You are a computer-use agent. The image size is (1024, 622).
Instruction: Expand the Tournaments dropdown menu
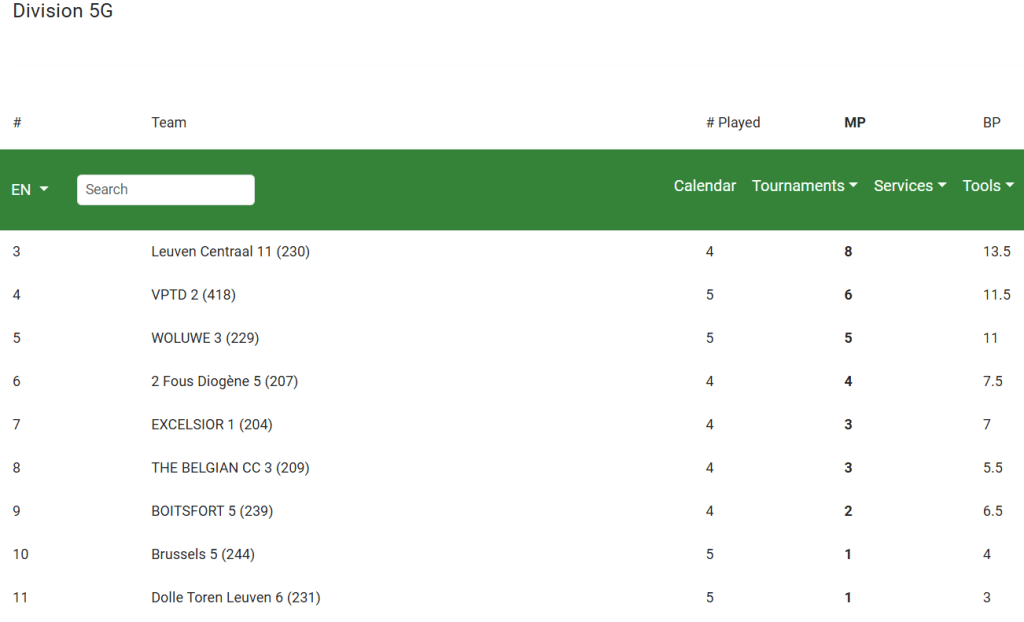pyautogui.click(x=804, y=186)
